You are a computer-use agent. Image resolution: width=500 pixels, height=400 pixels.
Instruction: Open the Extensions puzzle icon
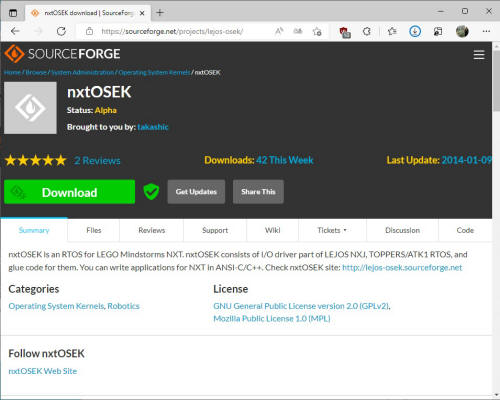pyautogui.click(x=367, y=32)
